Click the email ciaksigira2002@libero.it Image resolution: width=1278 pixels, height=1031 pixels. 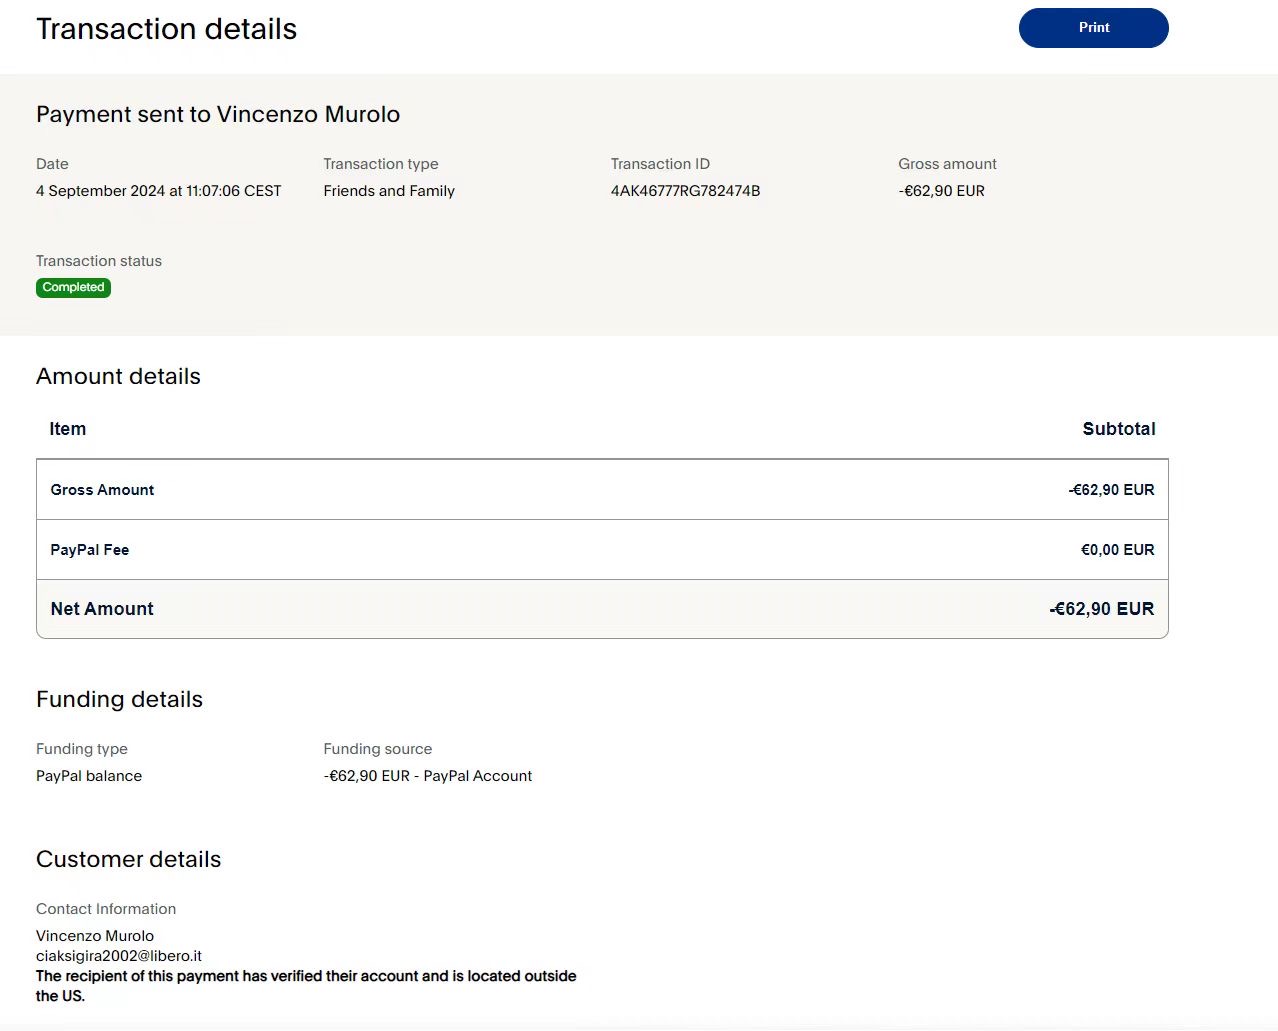click(x=119, y=956)
